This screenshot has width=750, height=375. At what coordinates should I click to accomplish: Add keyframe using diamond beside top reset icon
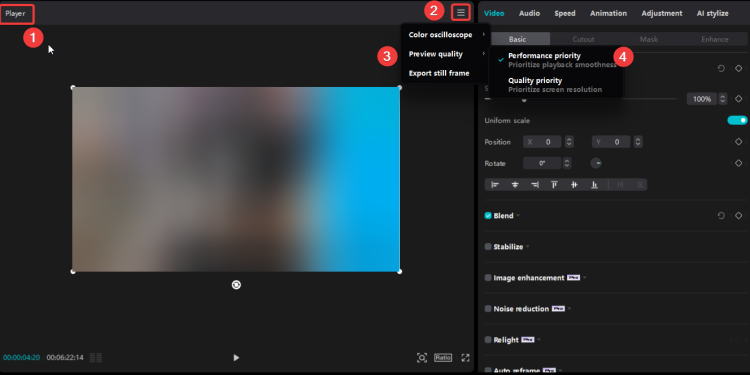pyautogui.click(x=739, y=68)
